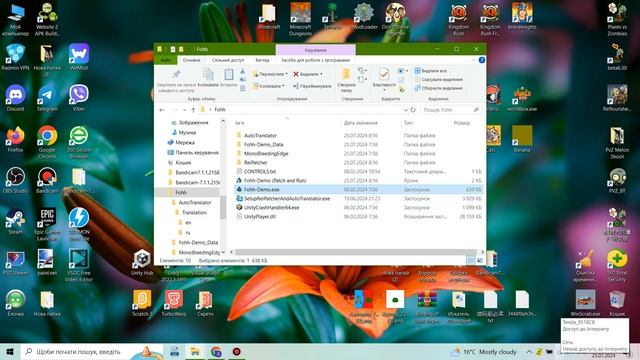The image size is (640, 360).
Task: Open the File tab in Explorer
Action: 165,60
